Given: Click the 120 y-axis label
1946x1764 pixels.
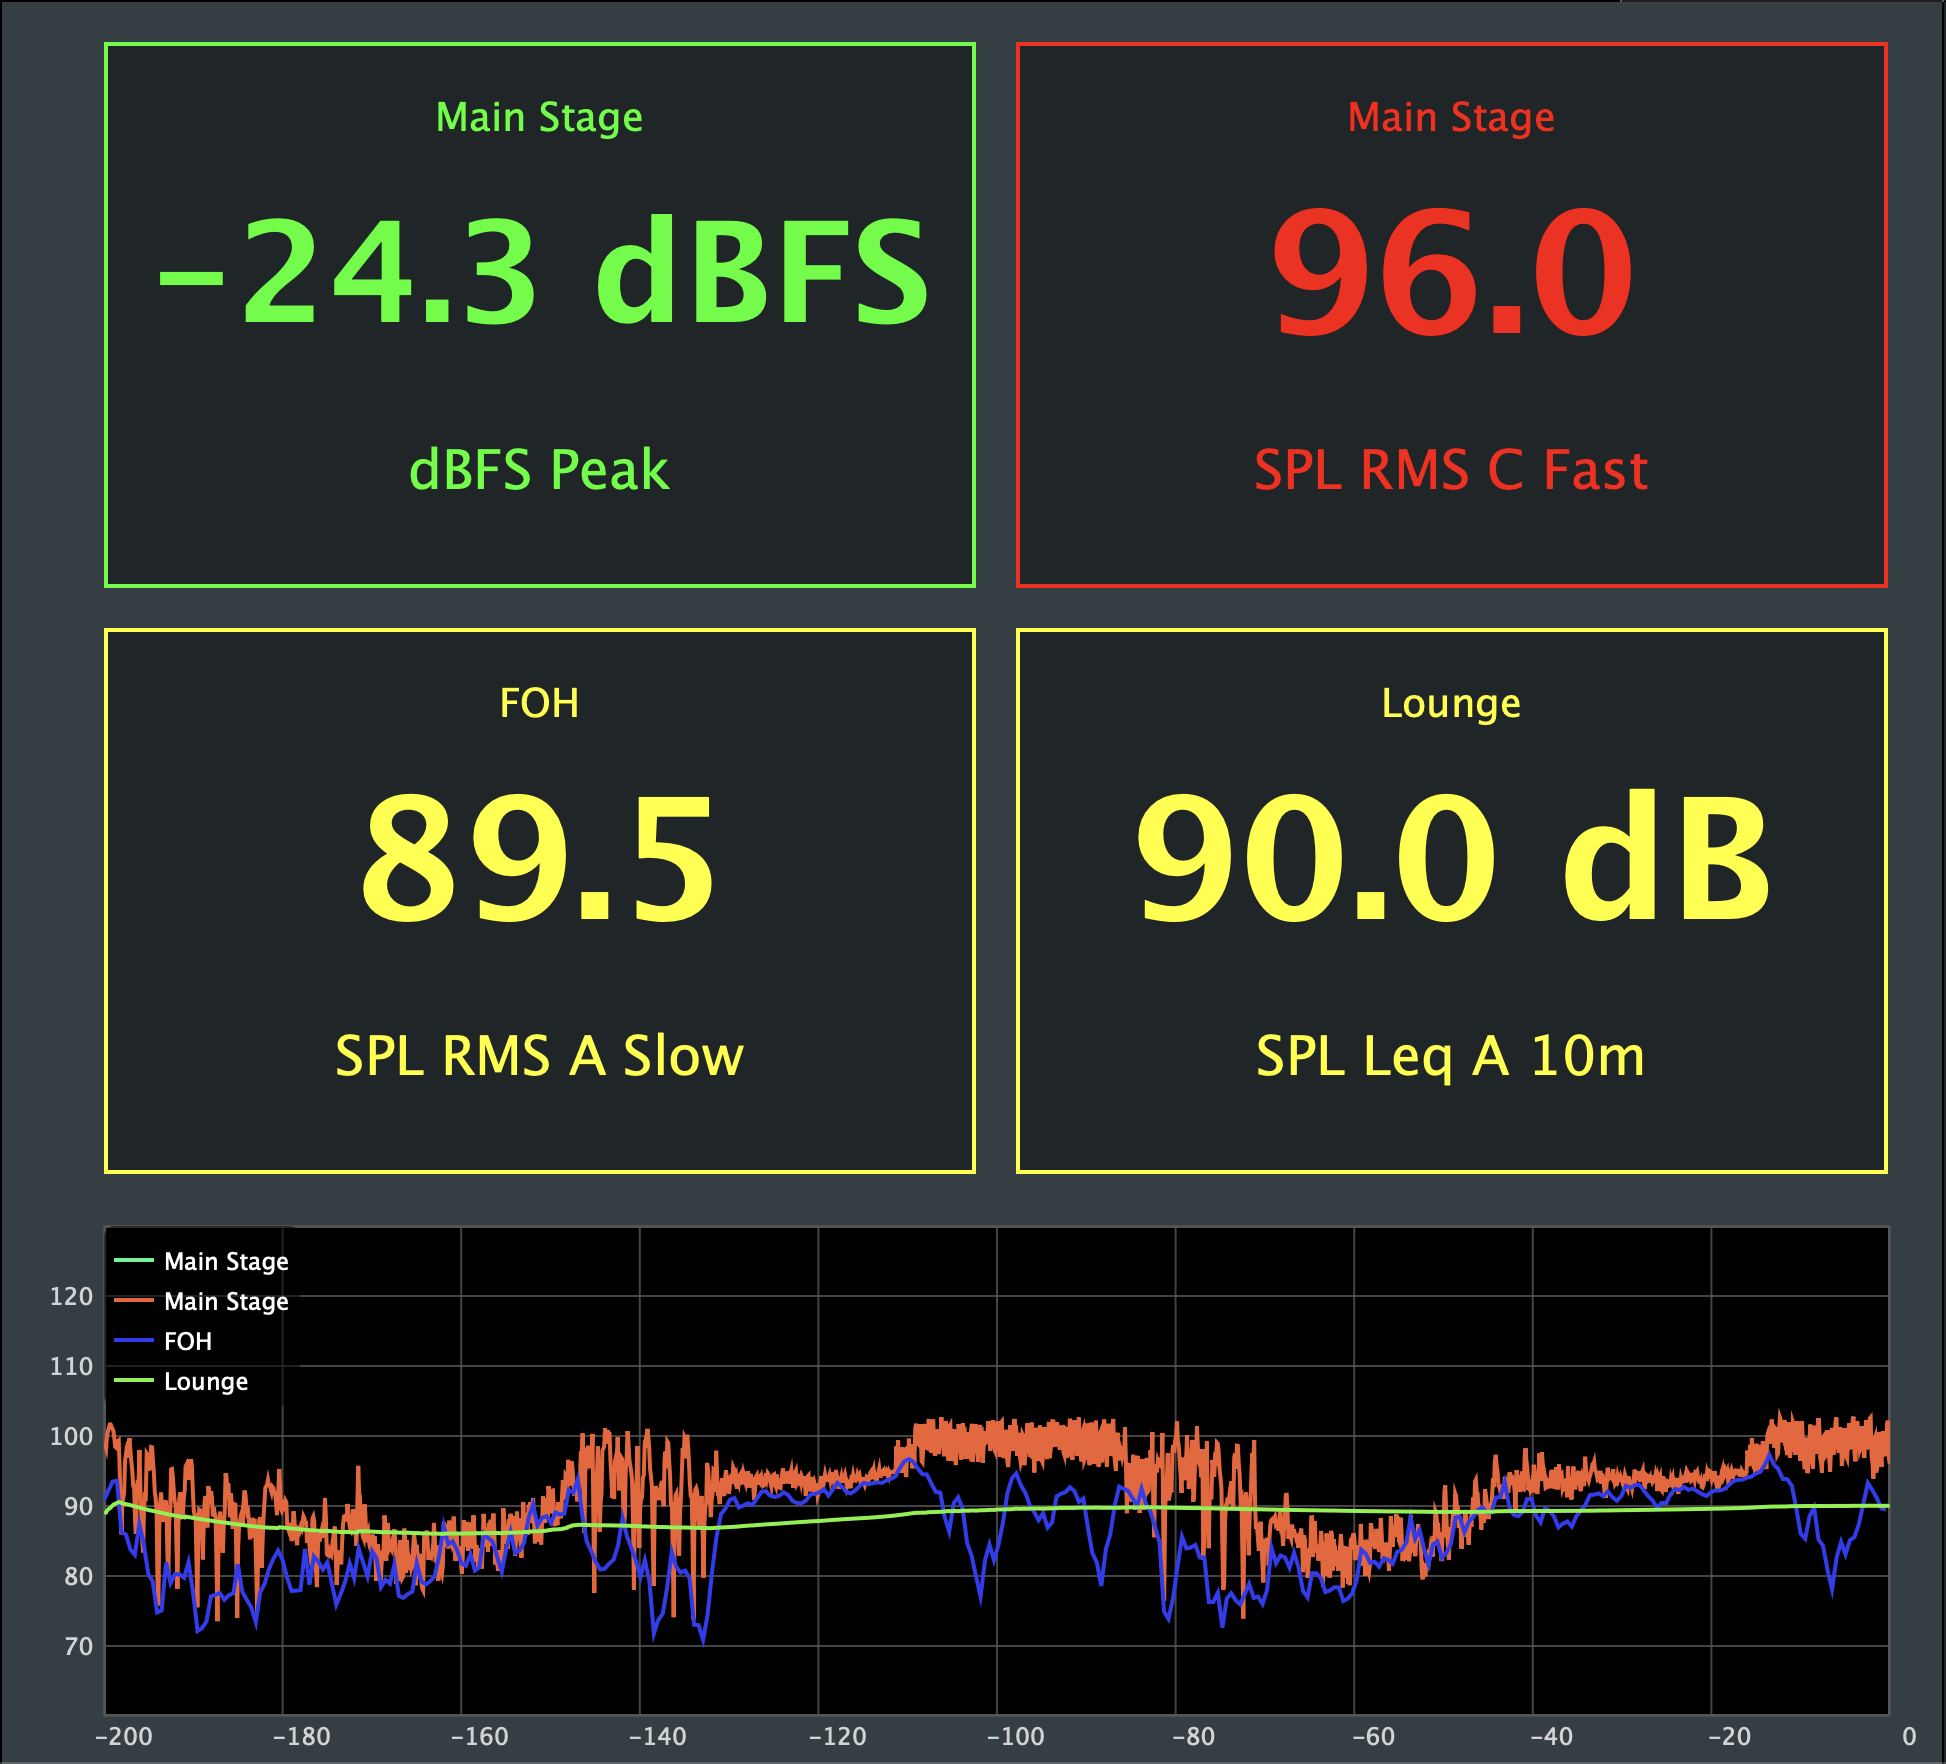Looking at the screenshot, I should (71, 1297).
